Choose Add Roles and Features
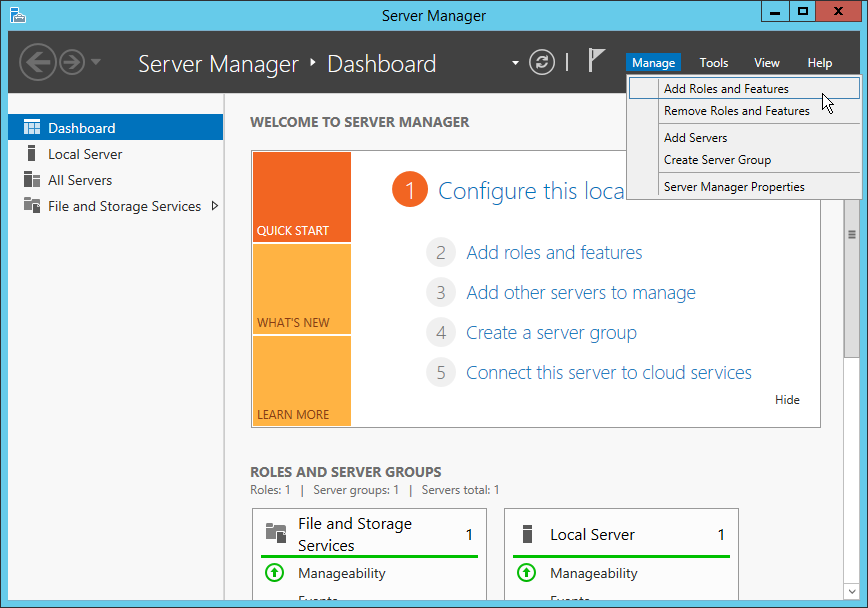The width and height of the screenshot is (868, 608). 744,89
